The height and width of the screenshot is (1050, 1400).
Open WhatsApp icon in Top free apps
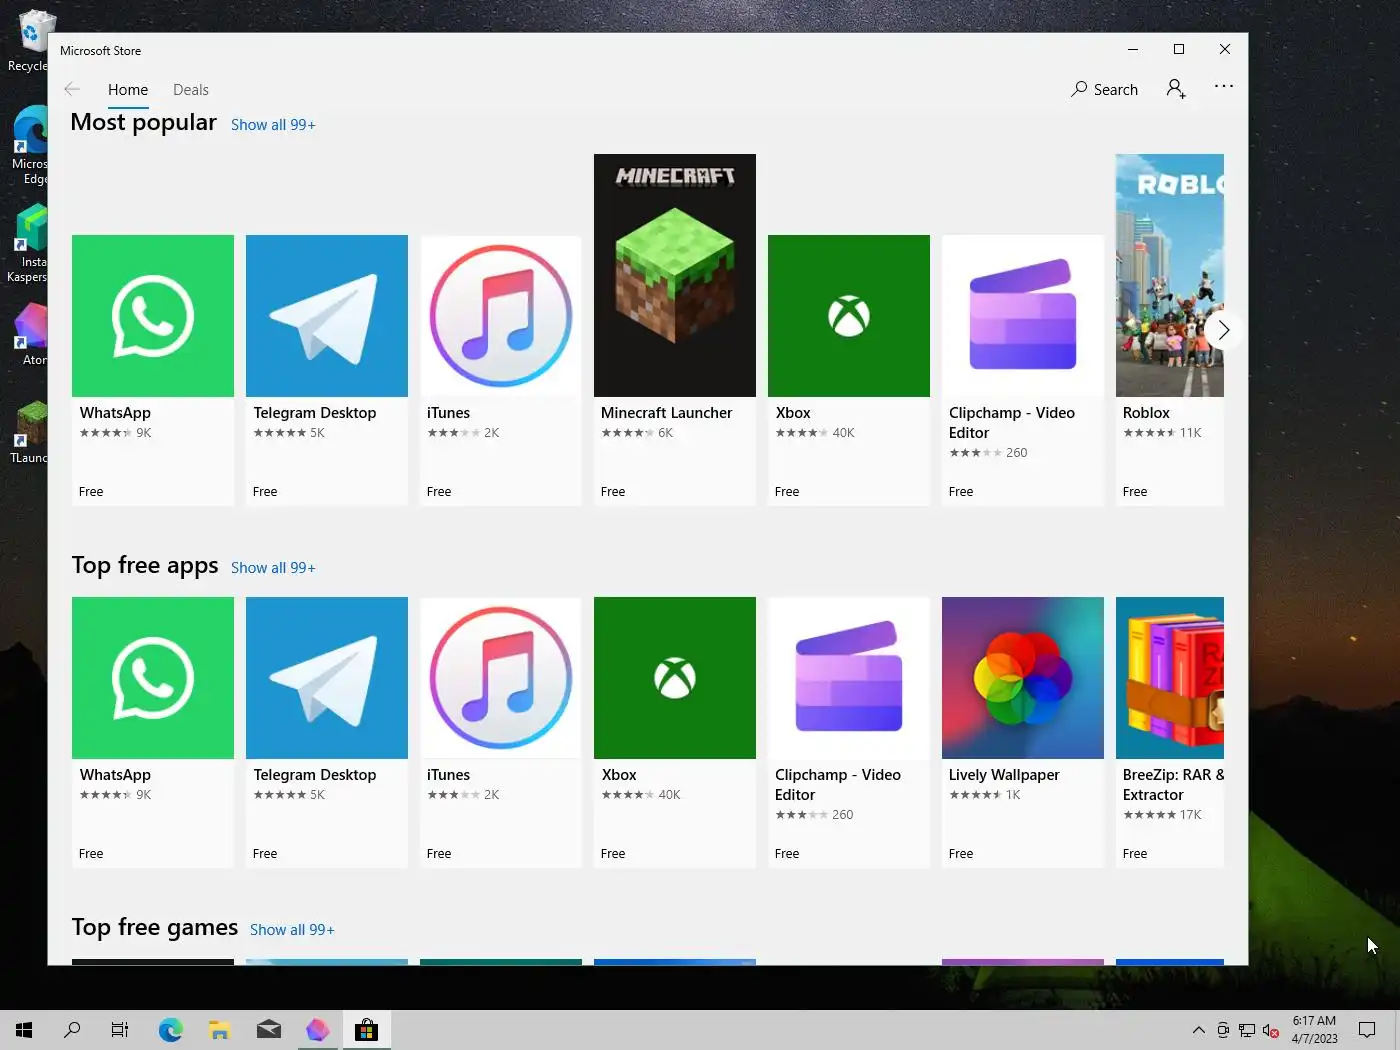coord(153,678)
